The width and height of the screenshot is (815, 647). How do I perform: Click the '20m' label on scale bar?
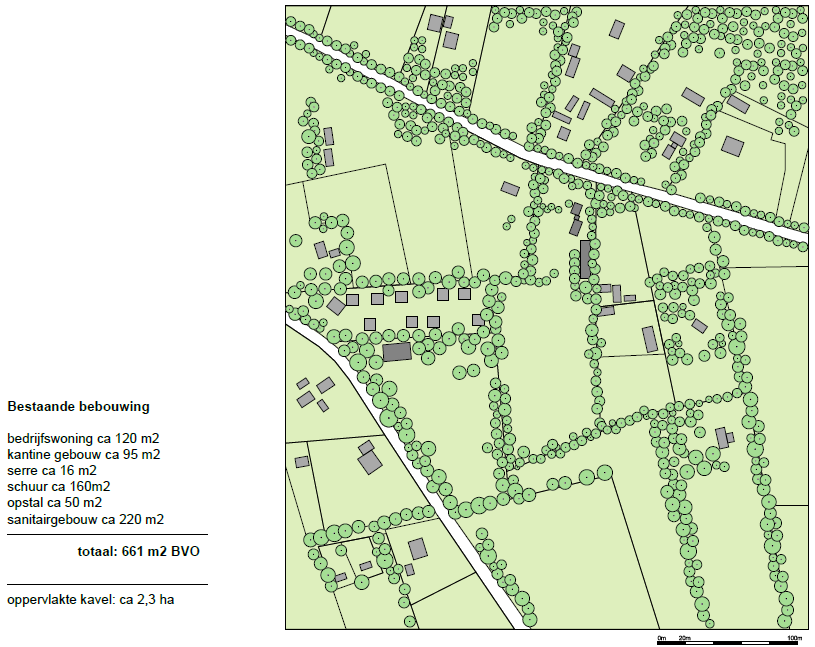[684, 636]
